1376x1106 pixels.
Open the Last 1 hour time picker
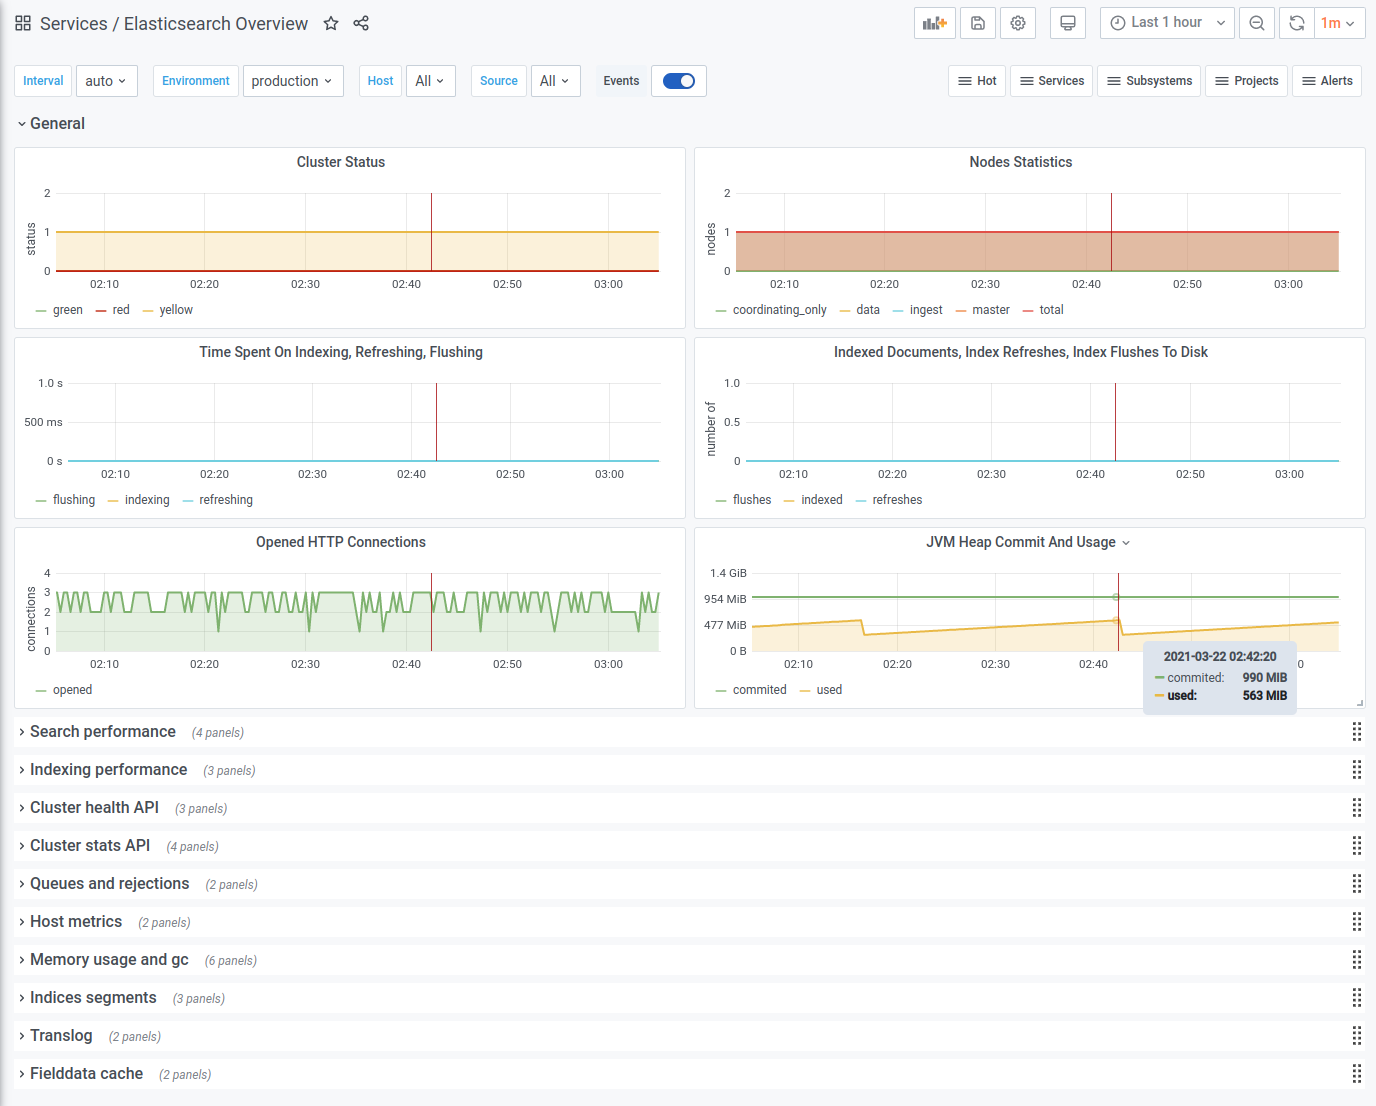click(x=1167, y=23)
